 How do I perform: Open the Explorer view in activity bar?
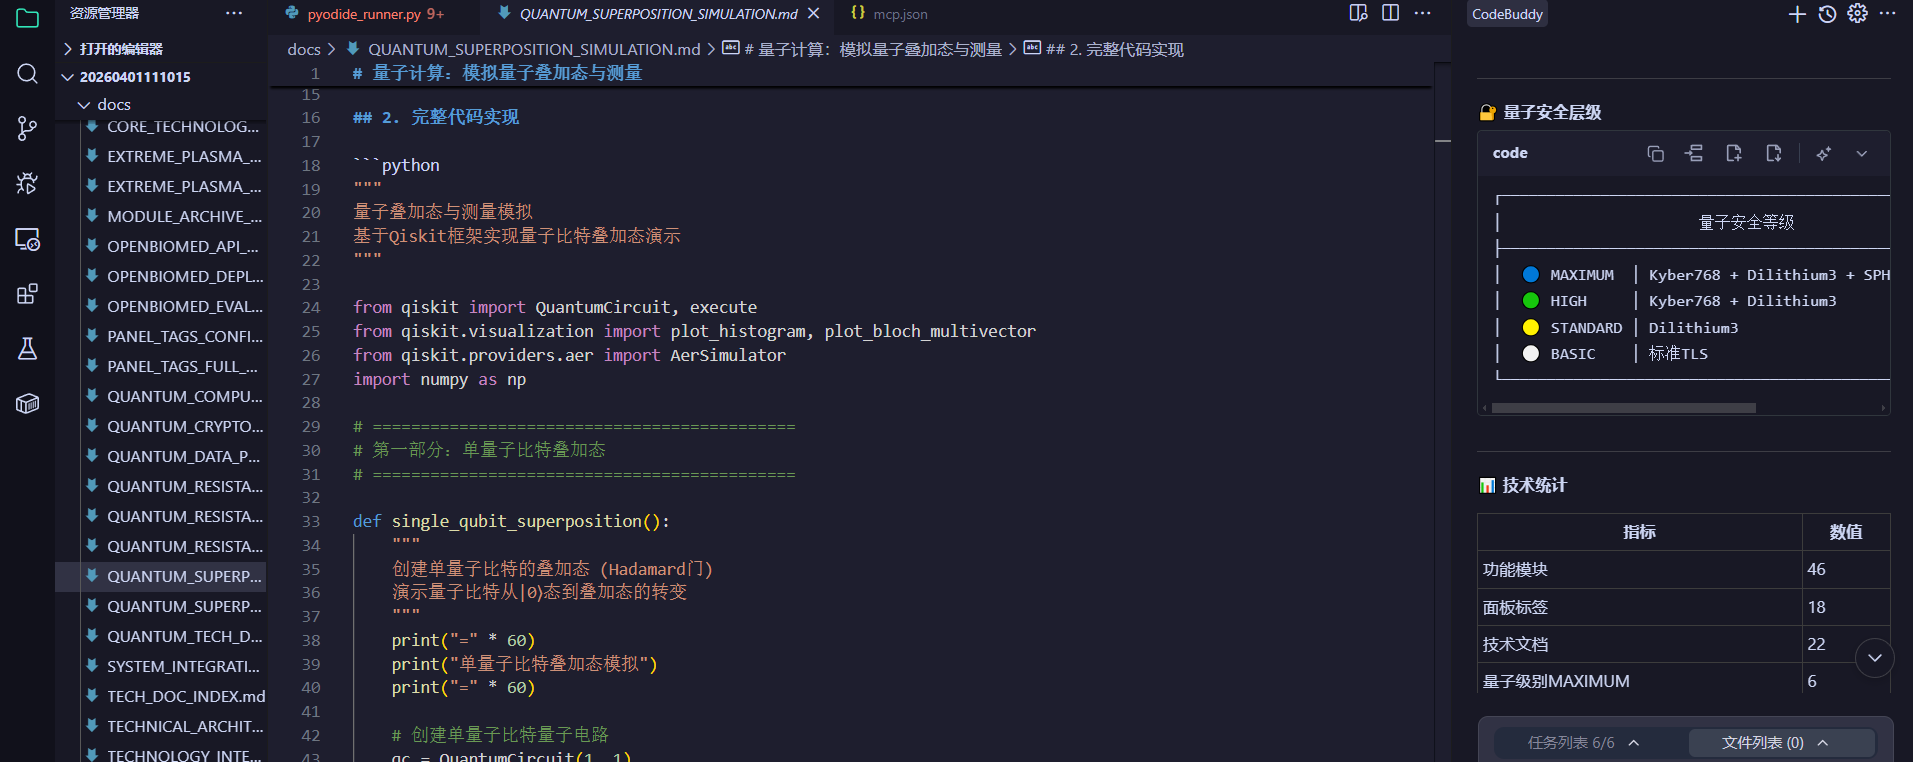[27, 18]
